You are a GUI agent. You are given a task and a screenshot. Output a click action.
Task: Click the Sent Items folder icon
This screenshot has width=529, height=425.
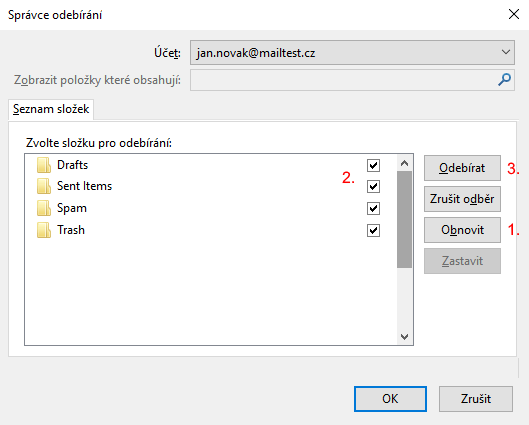44,186
